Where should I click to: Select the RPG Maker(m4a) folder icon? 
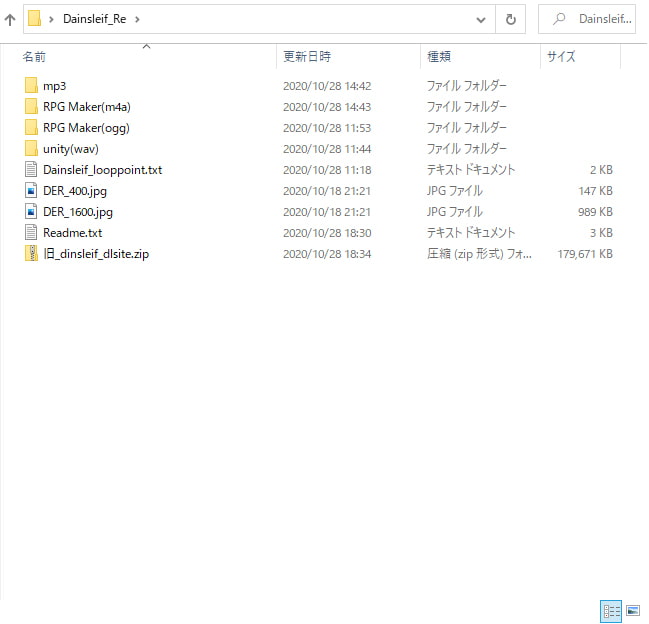point(31,107)
